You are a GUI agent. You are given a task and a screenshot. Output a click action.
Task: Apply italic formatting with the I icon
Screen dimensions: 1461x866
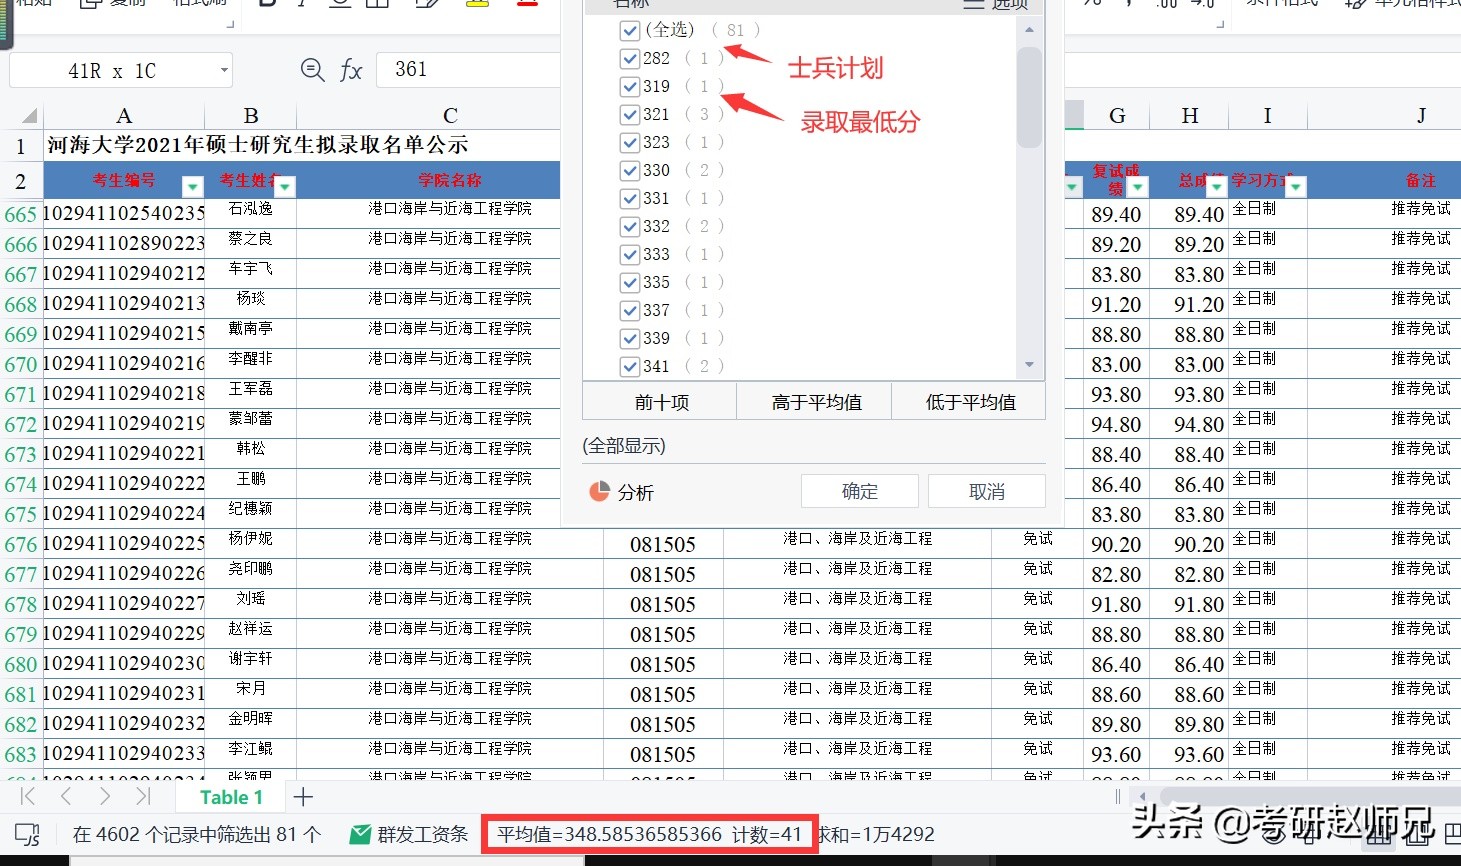(x=302, y=5)
